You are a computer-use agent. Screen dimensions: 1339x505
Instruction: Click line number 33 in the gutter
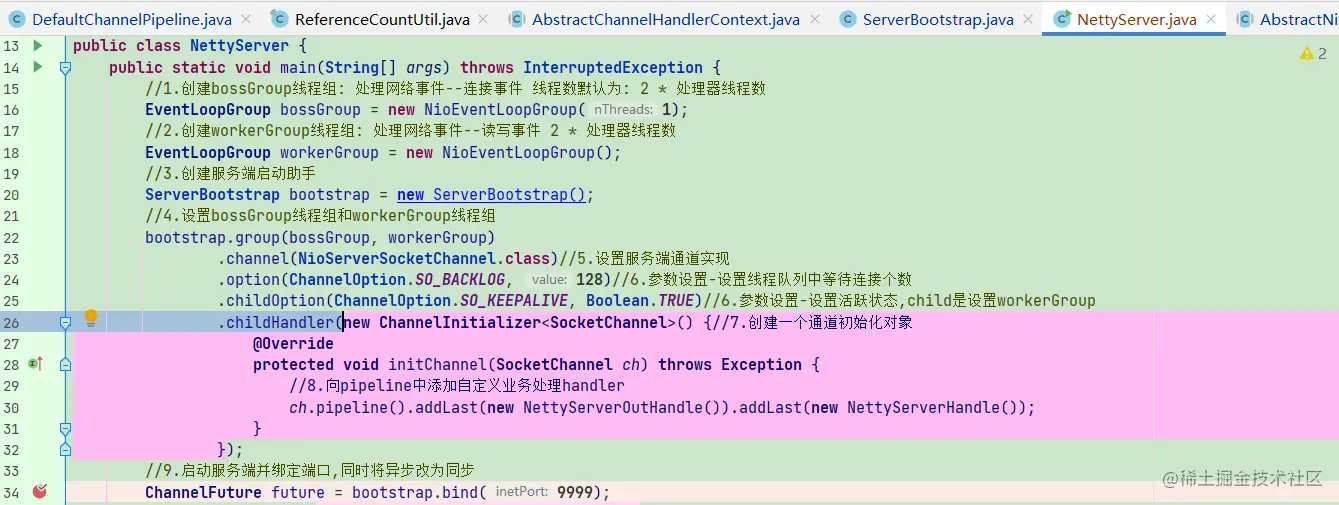tap(11, 470)
